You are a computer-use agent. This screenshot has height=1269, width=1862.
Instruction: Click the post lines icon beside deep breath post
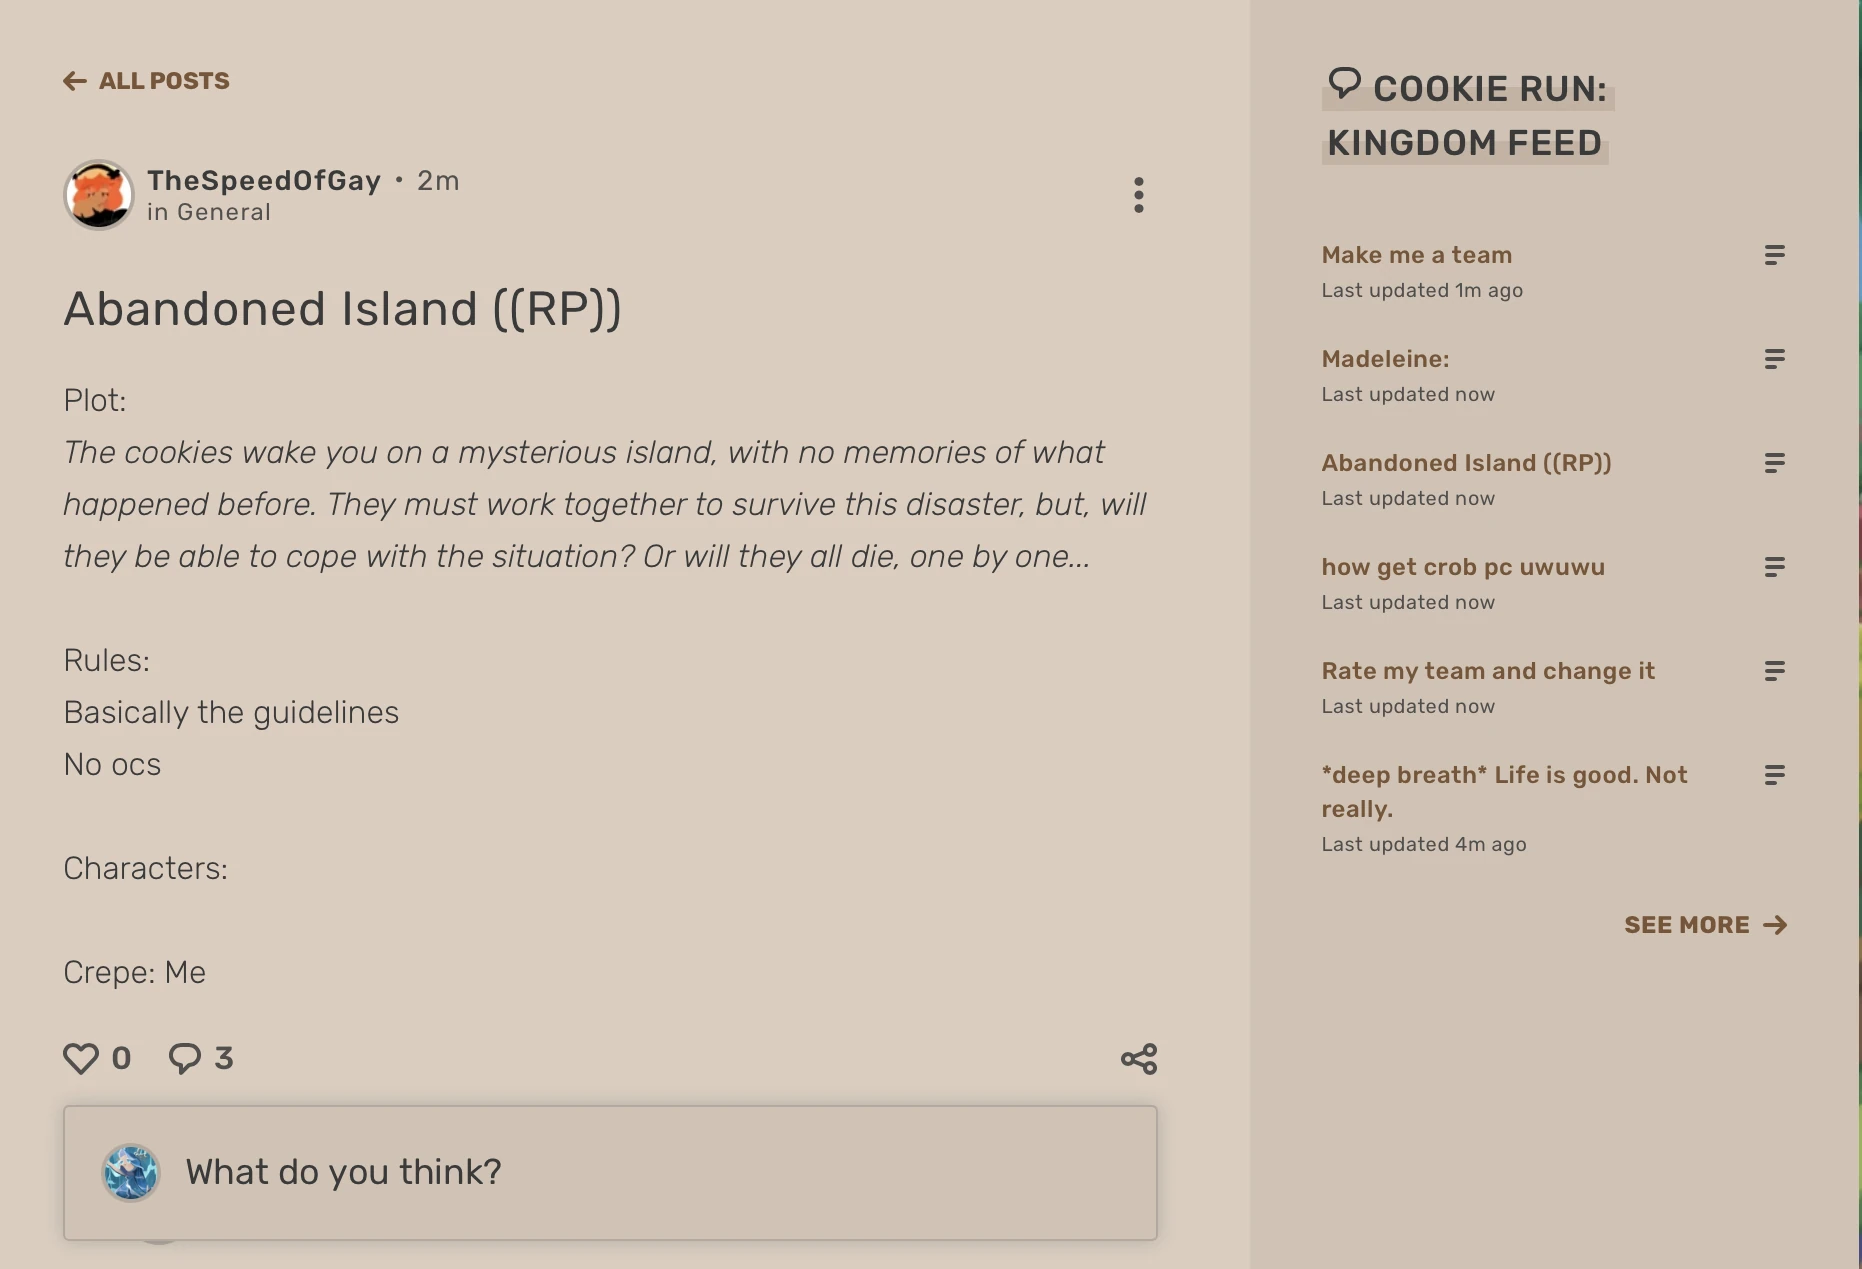pos(1774,775)
